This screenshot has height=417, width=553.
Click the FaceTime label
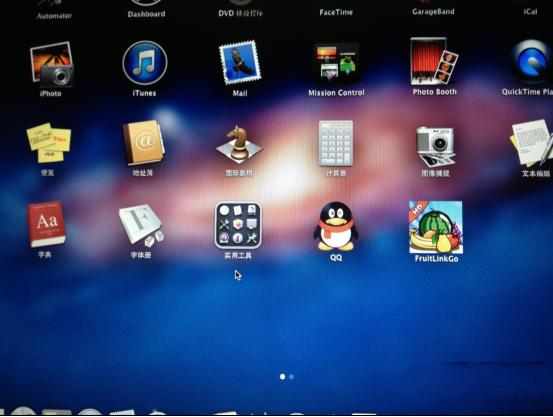[x=336, y=12]
